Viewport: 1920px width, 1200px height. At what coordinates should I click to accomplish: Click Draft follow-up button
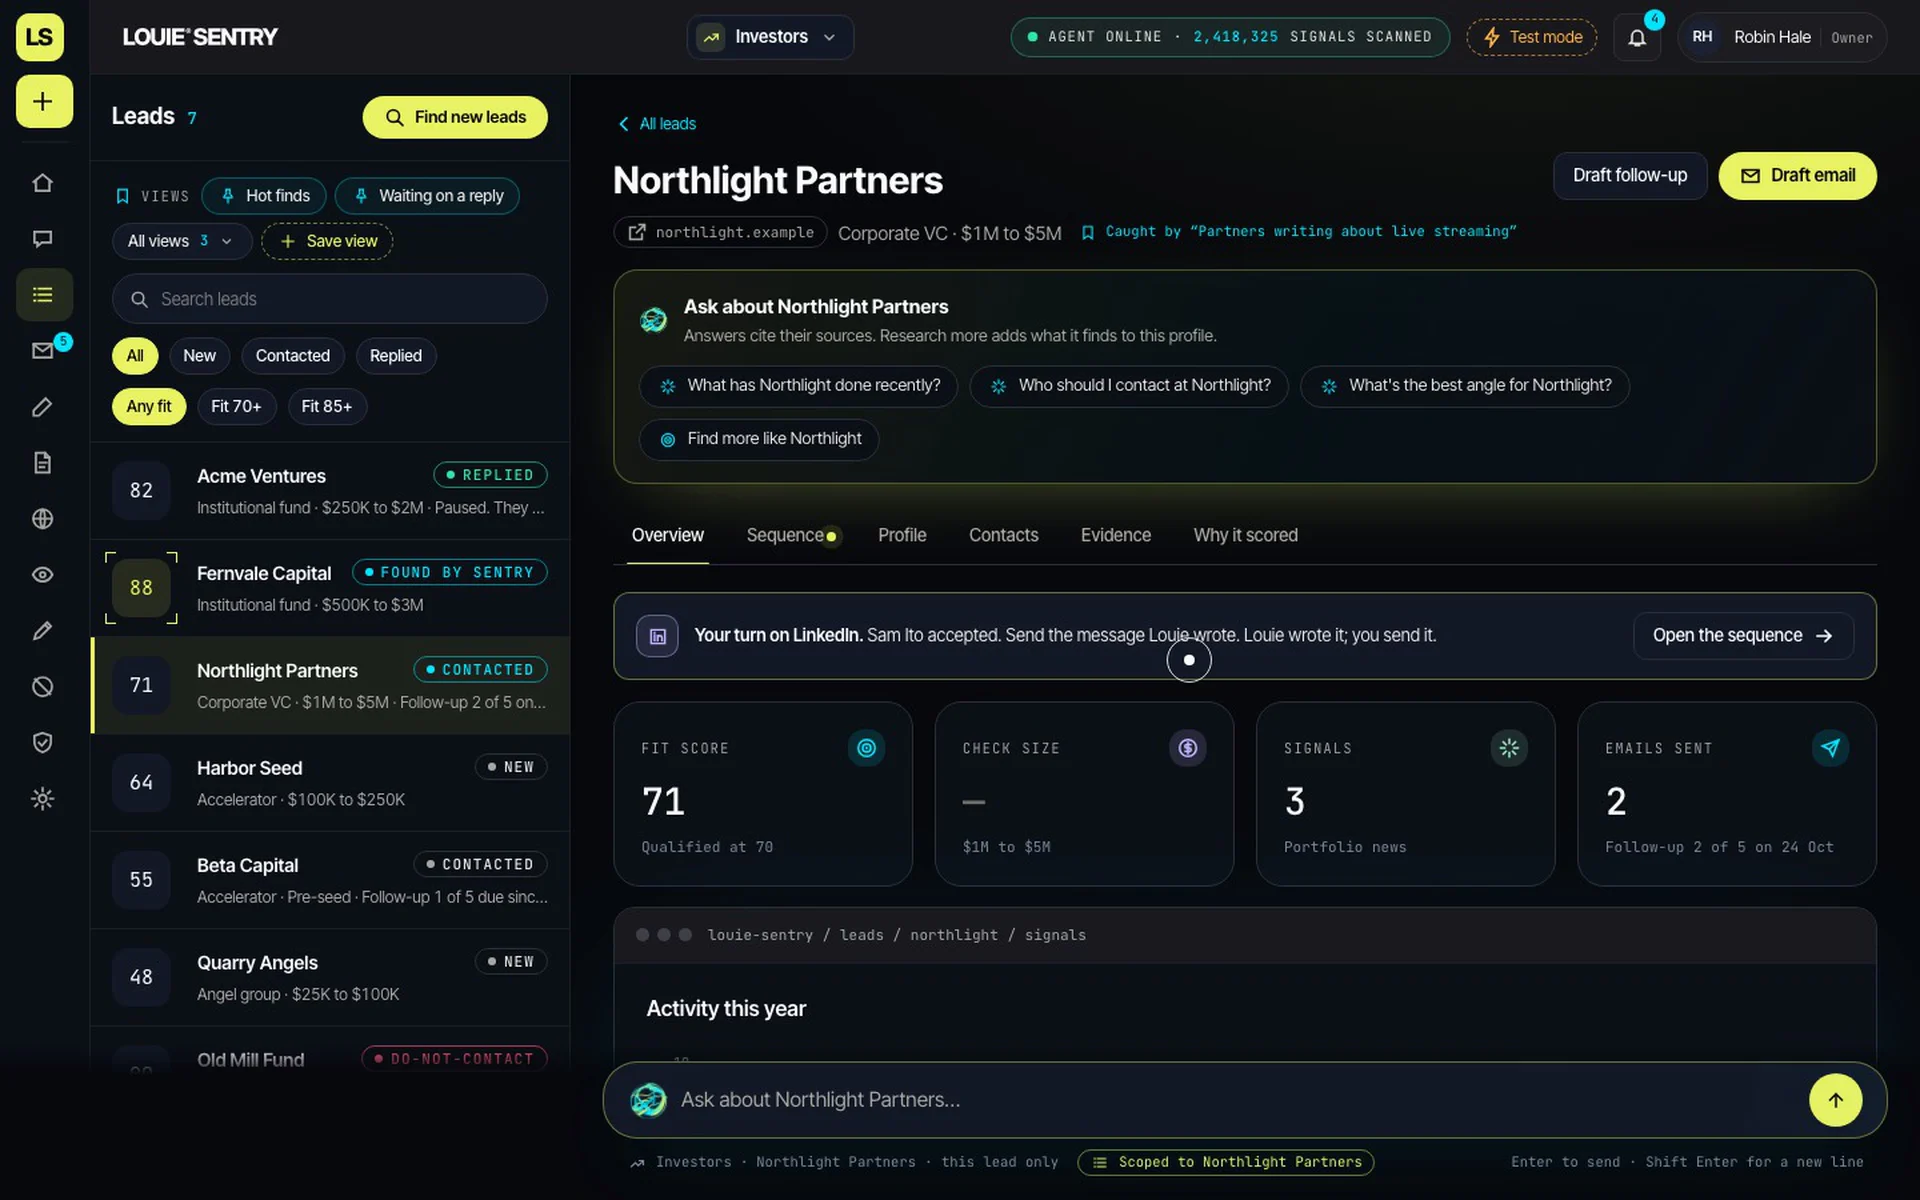pos(1630,176)
